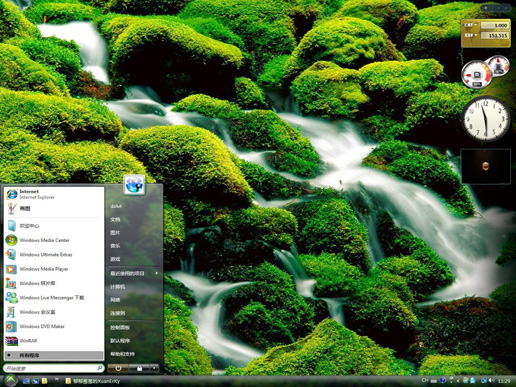Open 文档 (Documents)
Image resolution: width=516 pixels, height=387 pixels.
click(115, 219)
